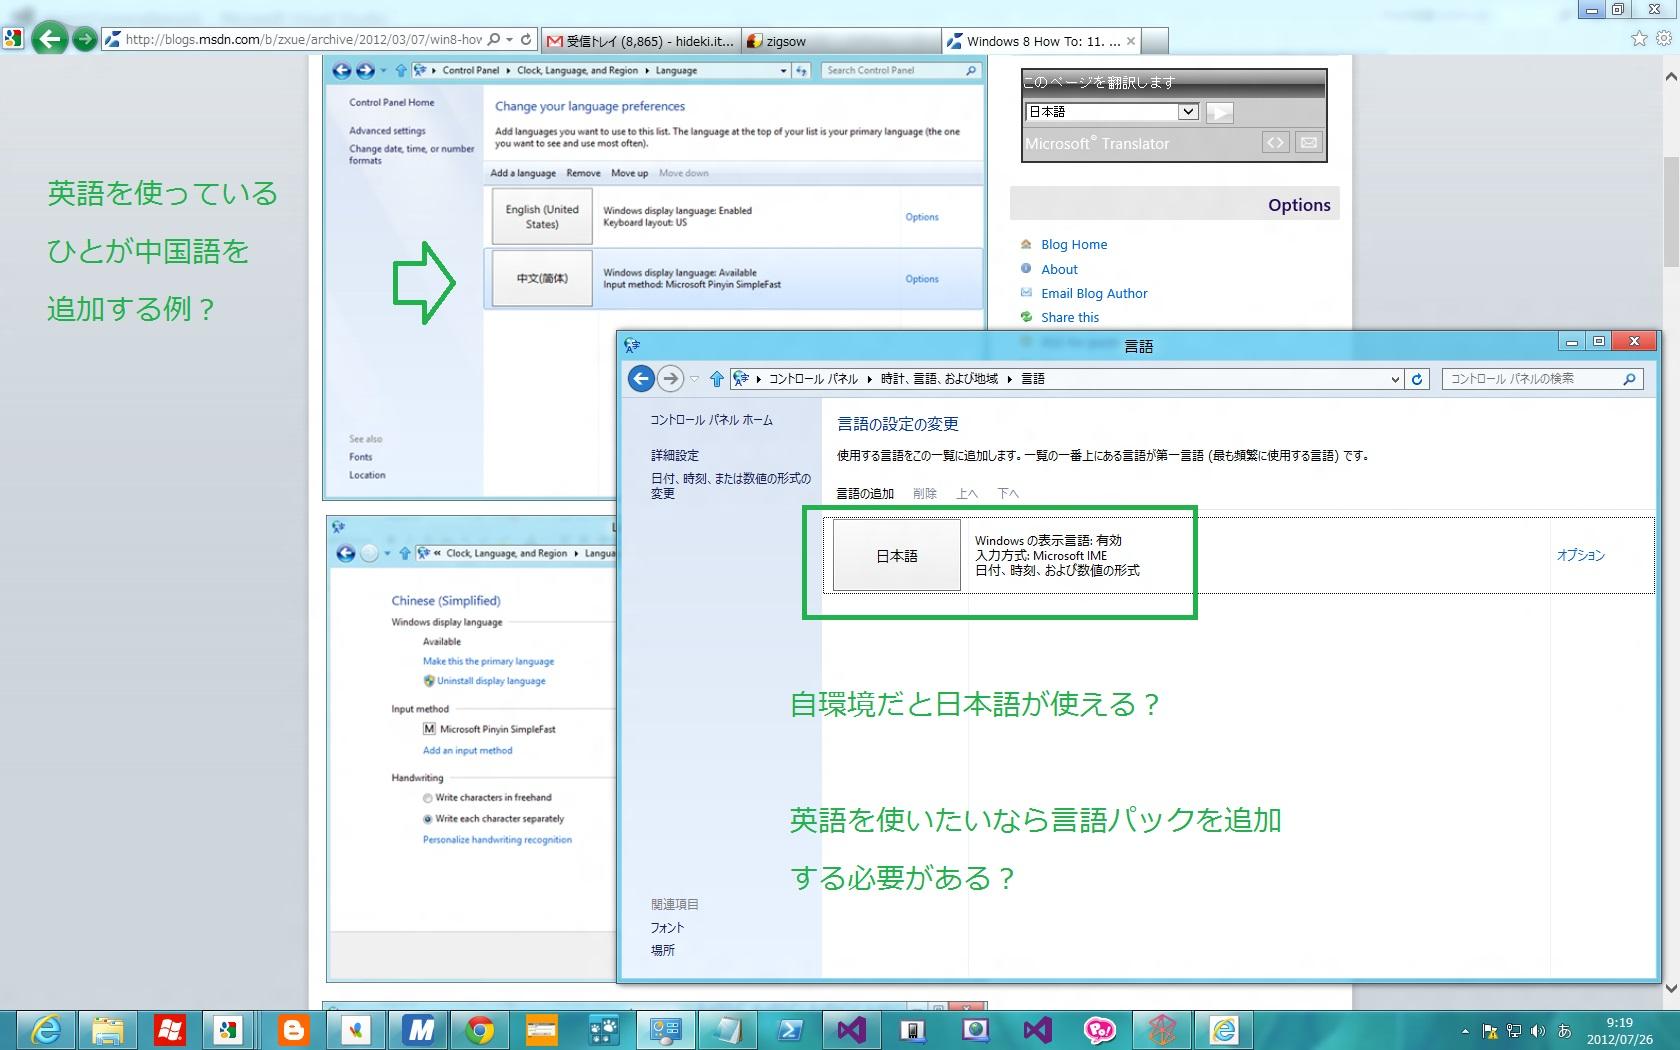Click 言語の追加 in the language toolbar
This screenshot has width=1680, height=1050.
click(x=865, y=494)
